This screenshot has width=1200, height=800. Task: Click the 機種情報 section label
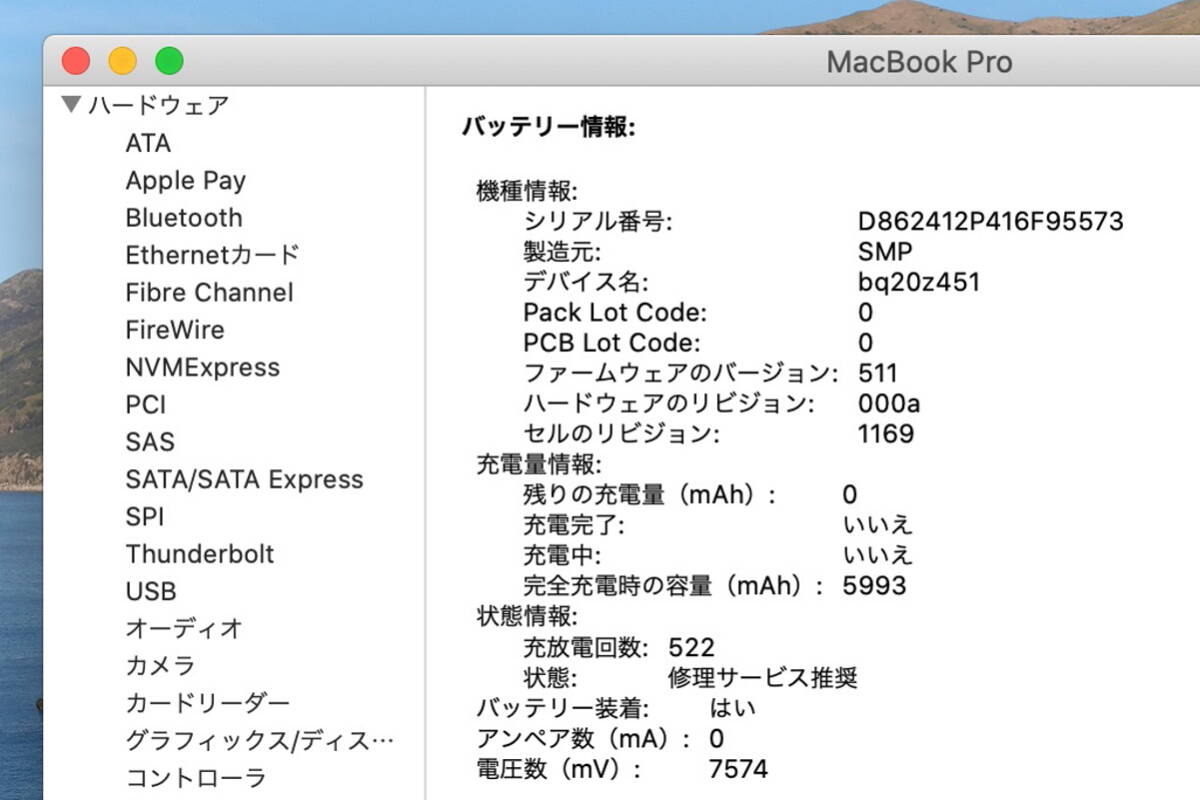526,191
